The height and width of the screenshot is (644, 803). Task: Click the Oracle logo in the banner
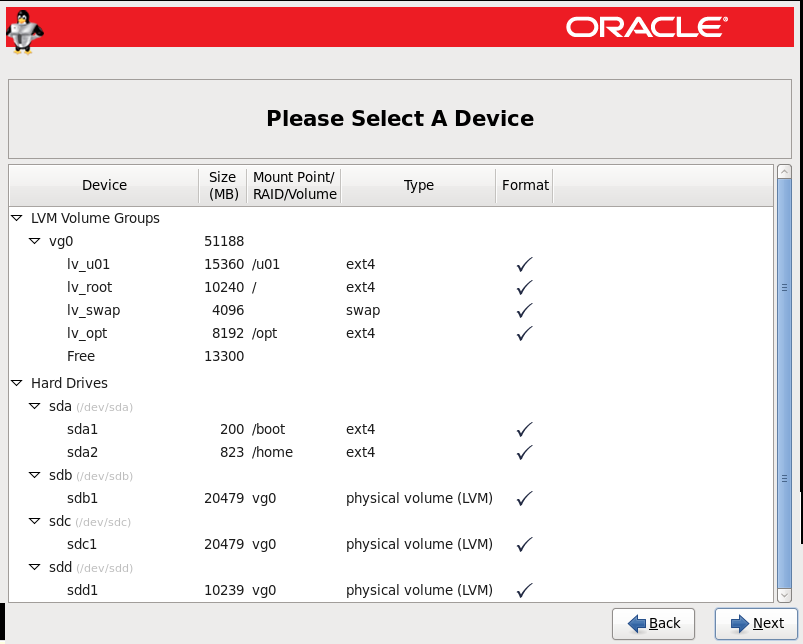click(646, 27)
